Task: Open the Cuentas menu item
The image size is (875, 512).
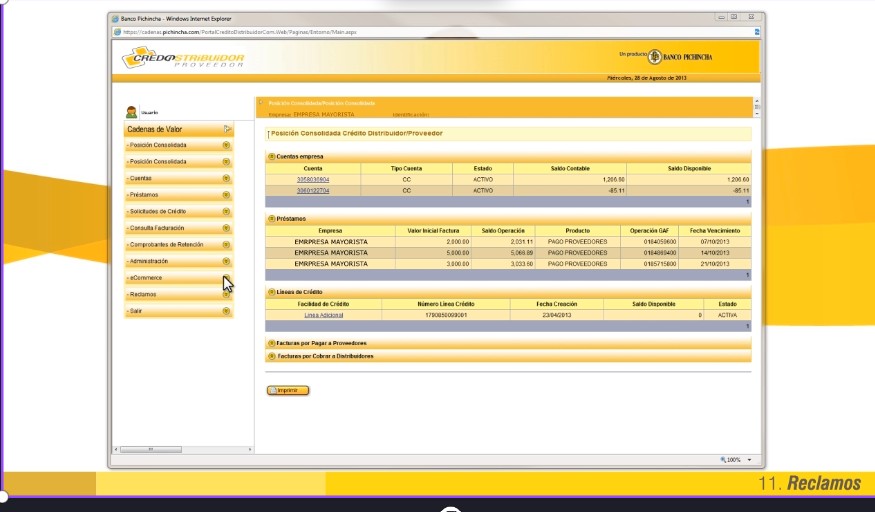Action: point(179,178)
